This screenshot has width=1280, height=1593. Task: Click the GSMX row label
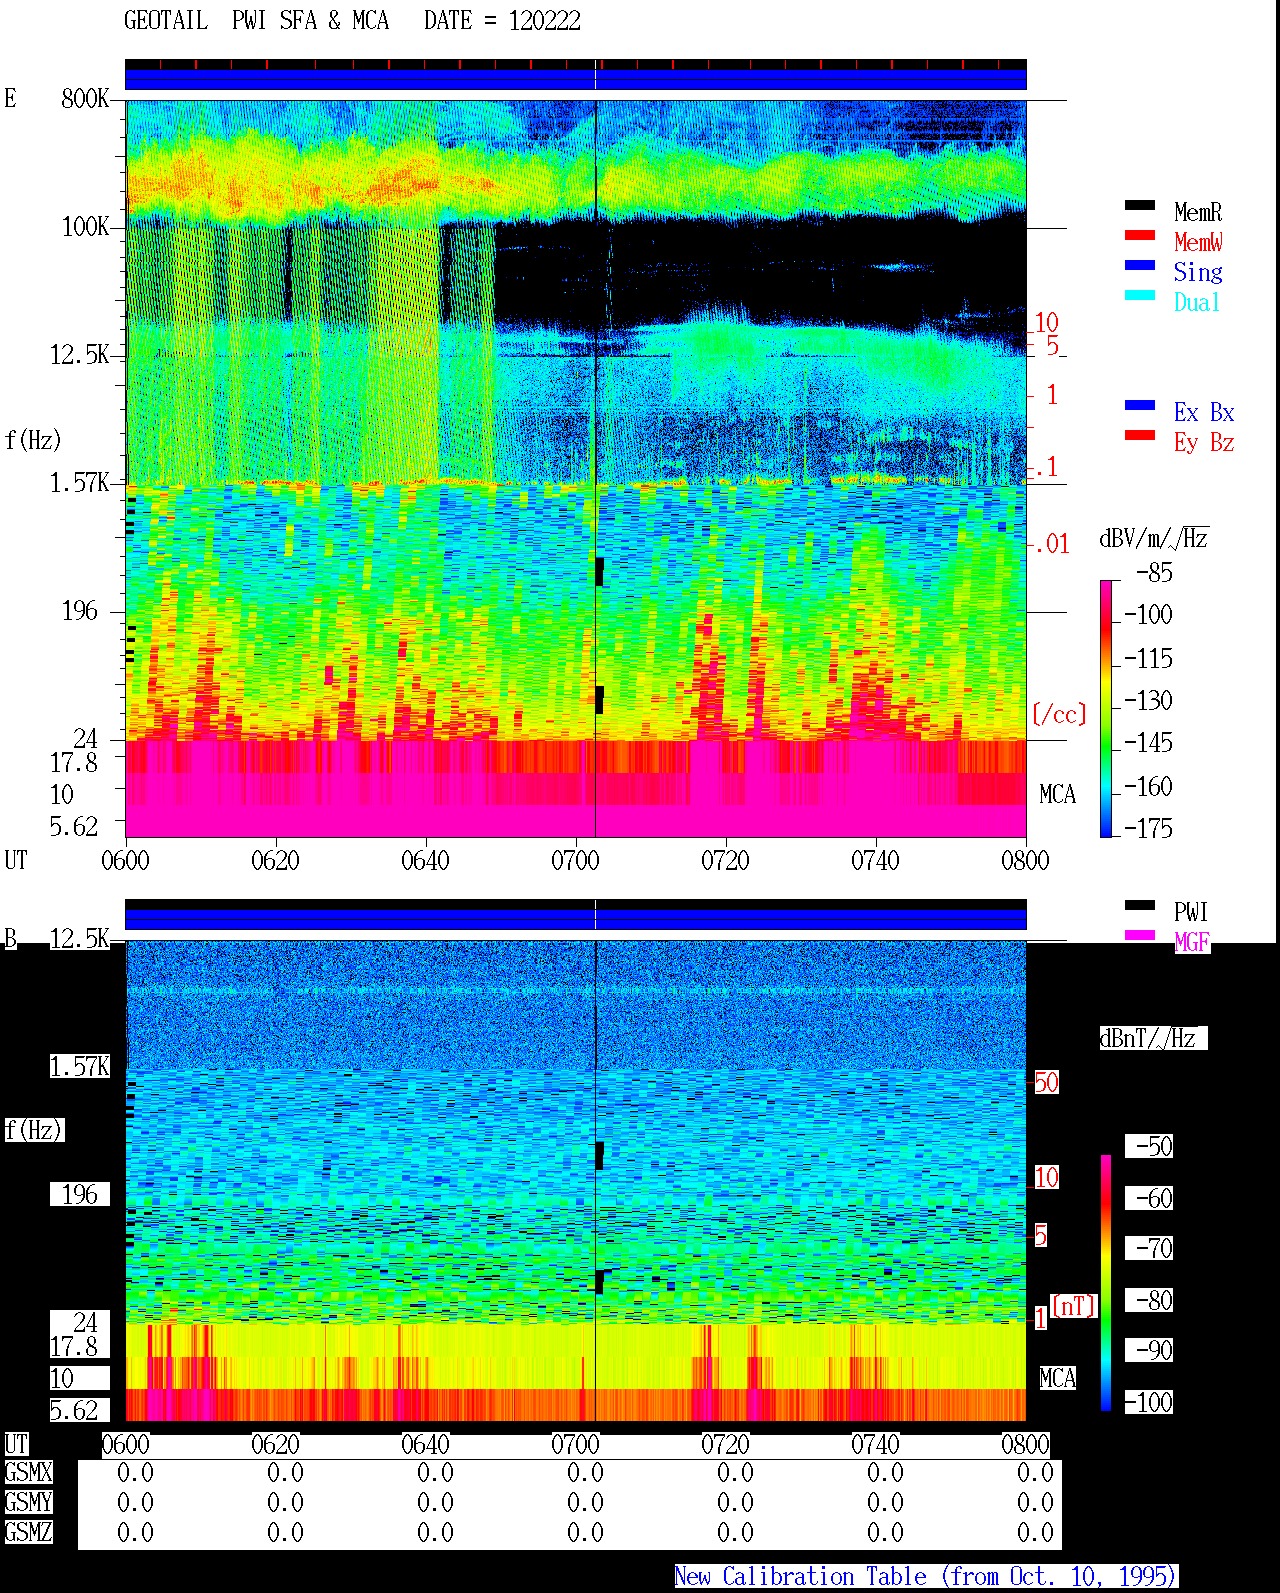point(28,1473)
